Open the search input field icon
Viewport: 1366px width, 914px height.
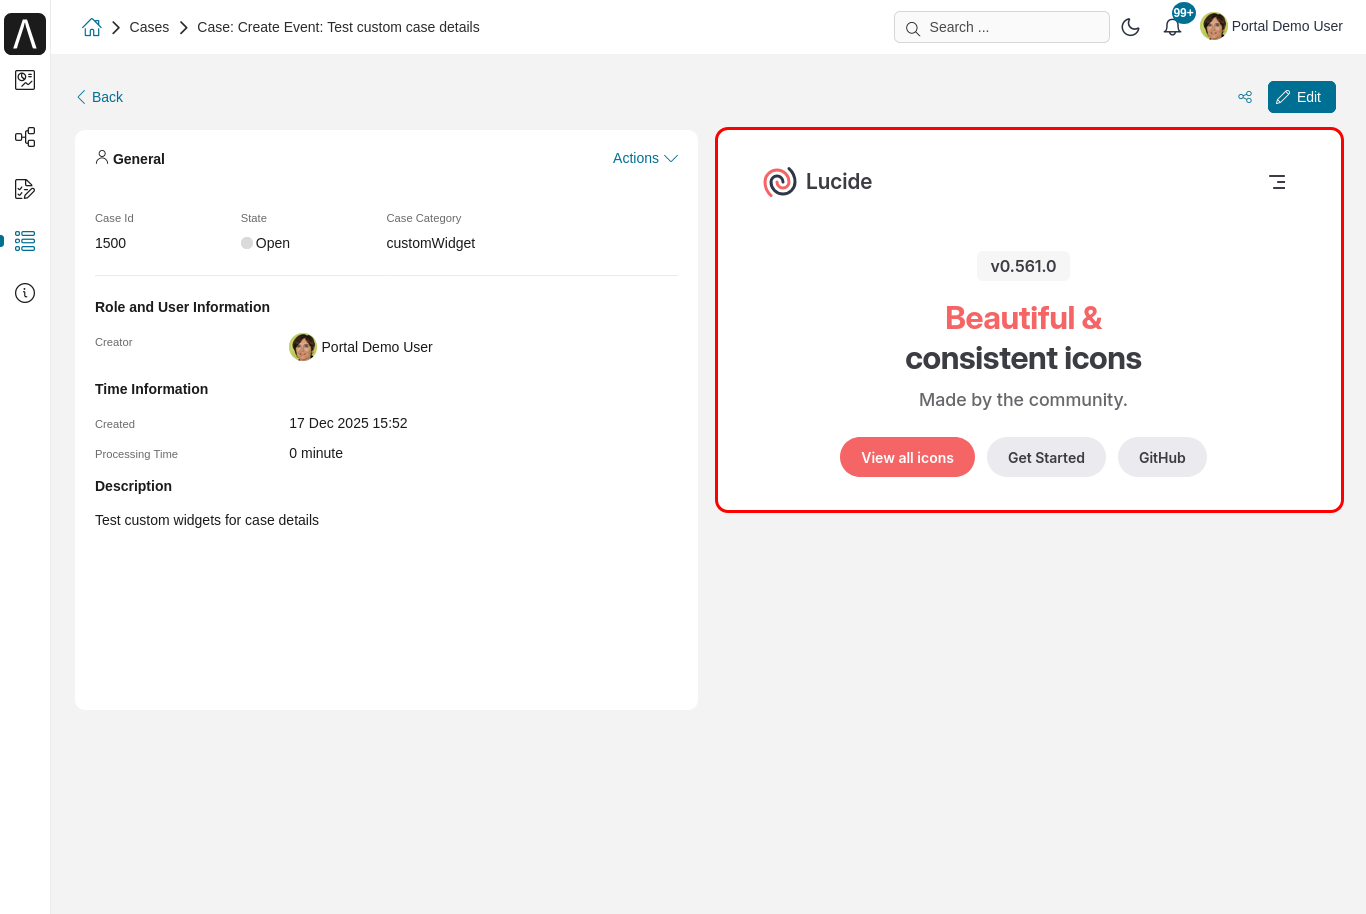point(913,28)
